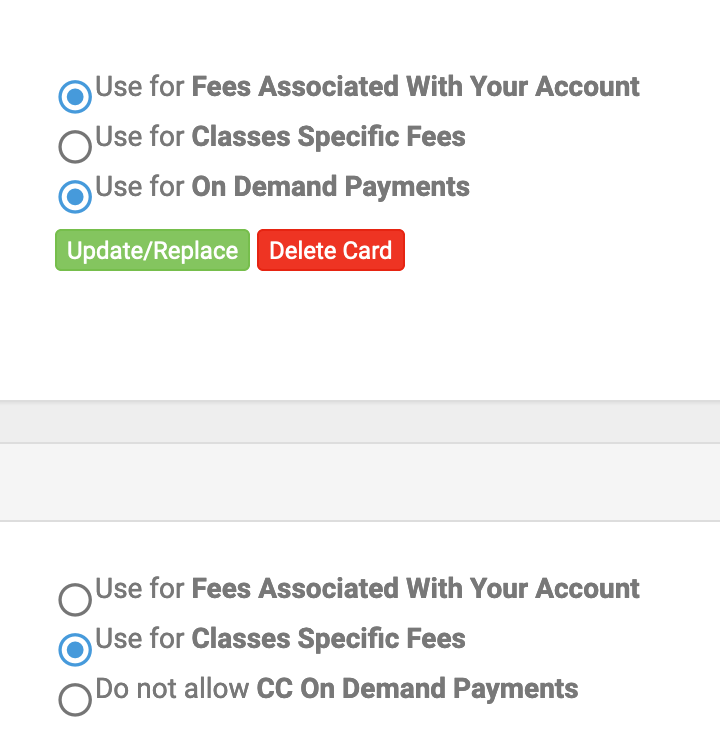This screenshot has width=720, height=747.
Task: Click the light gray header strip above bottom card
Action: pyautogui.click(x=360, y=482)
